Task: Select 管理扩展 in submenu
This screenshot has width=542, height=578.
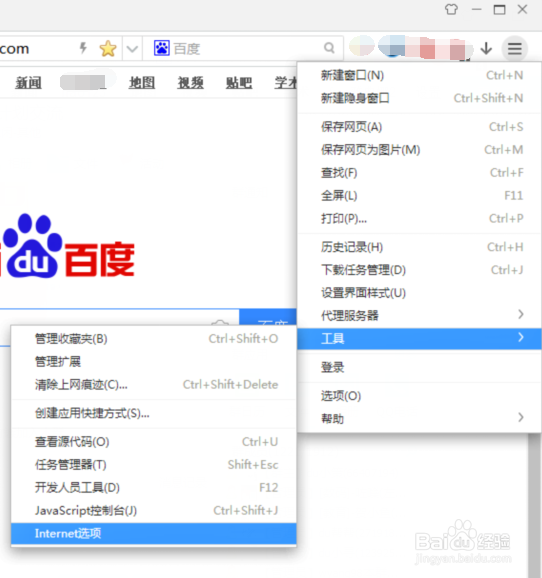Action: pos(154,362)
